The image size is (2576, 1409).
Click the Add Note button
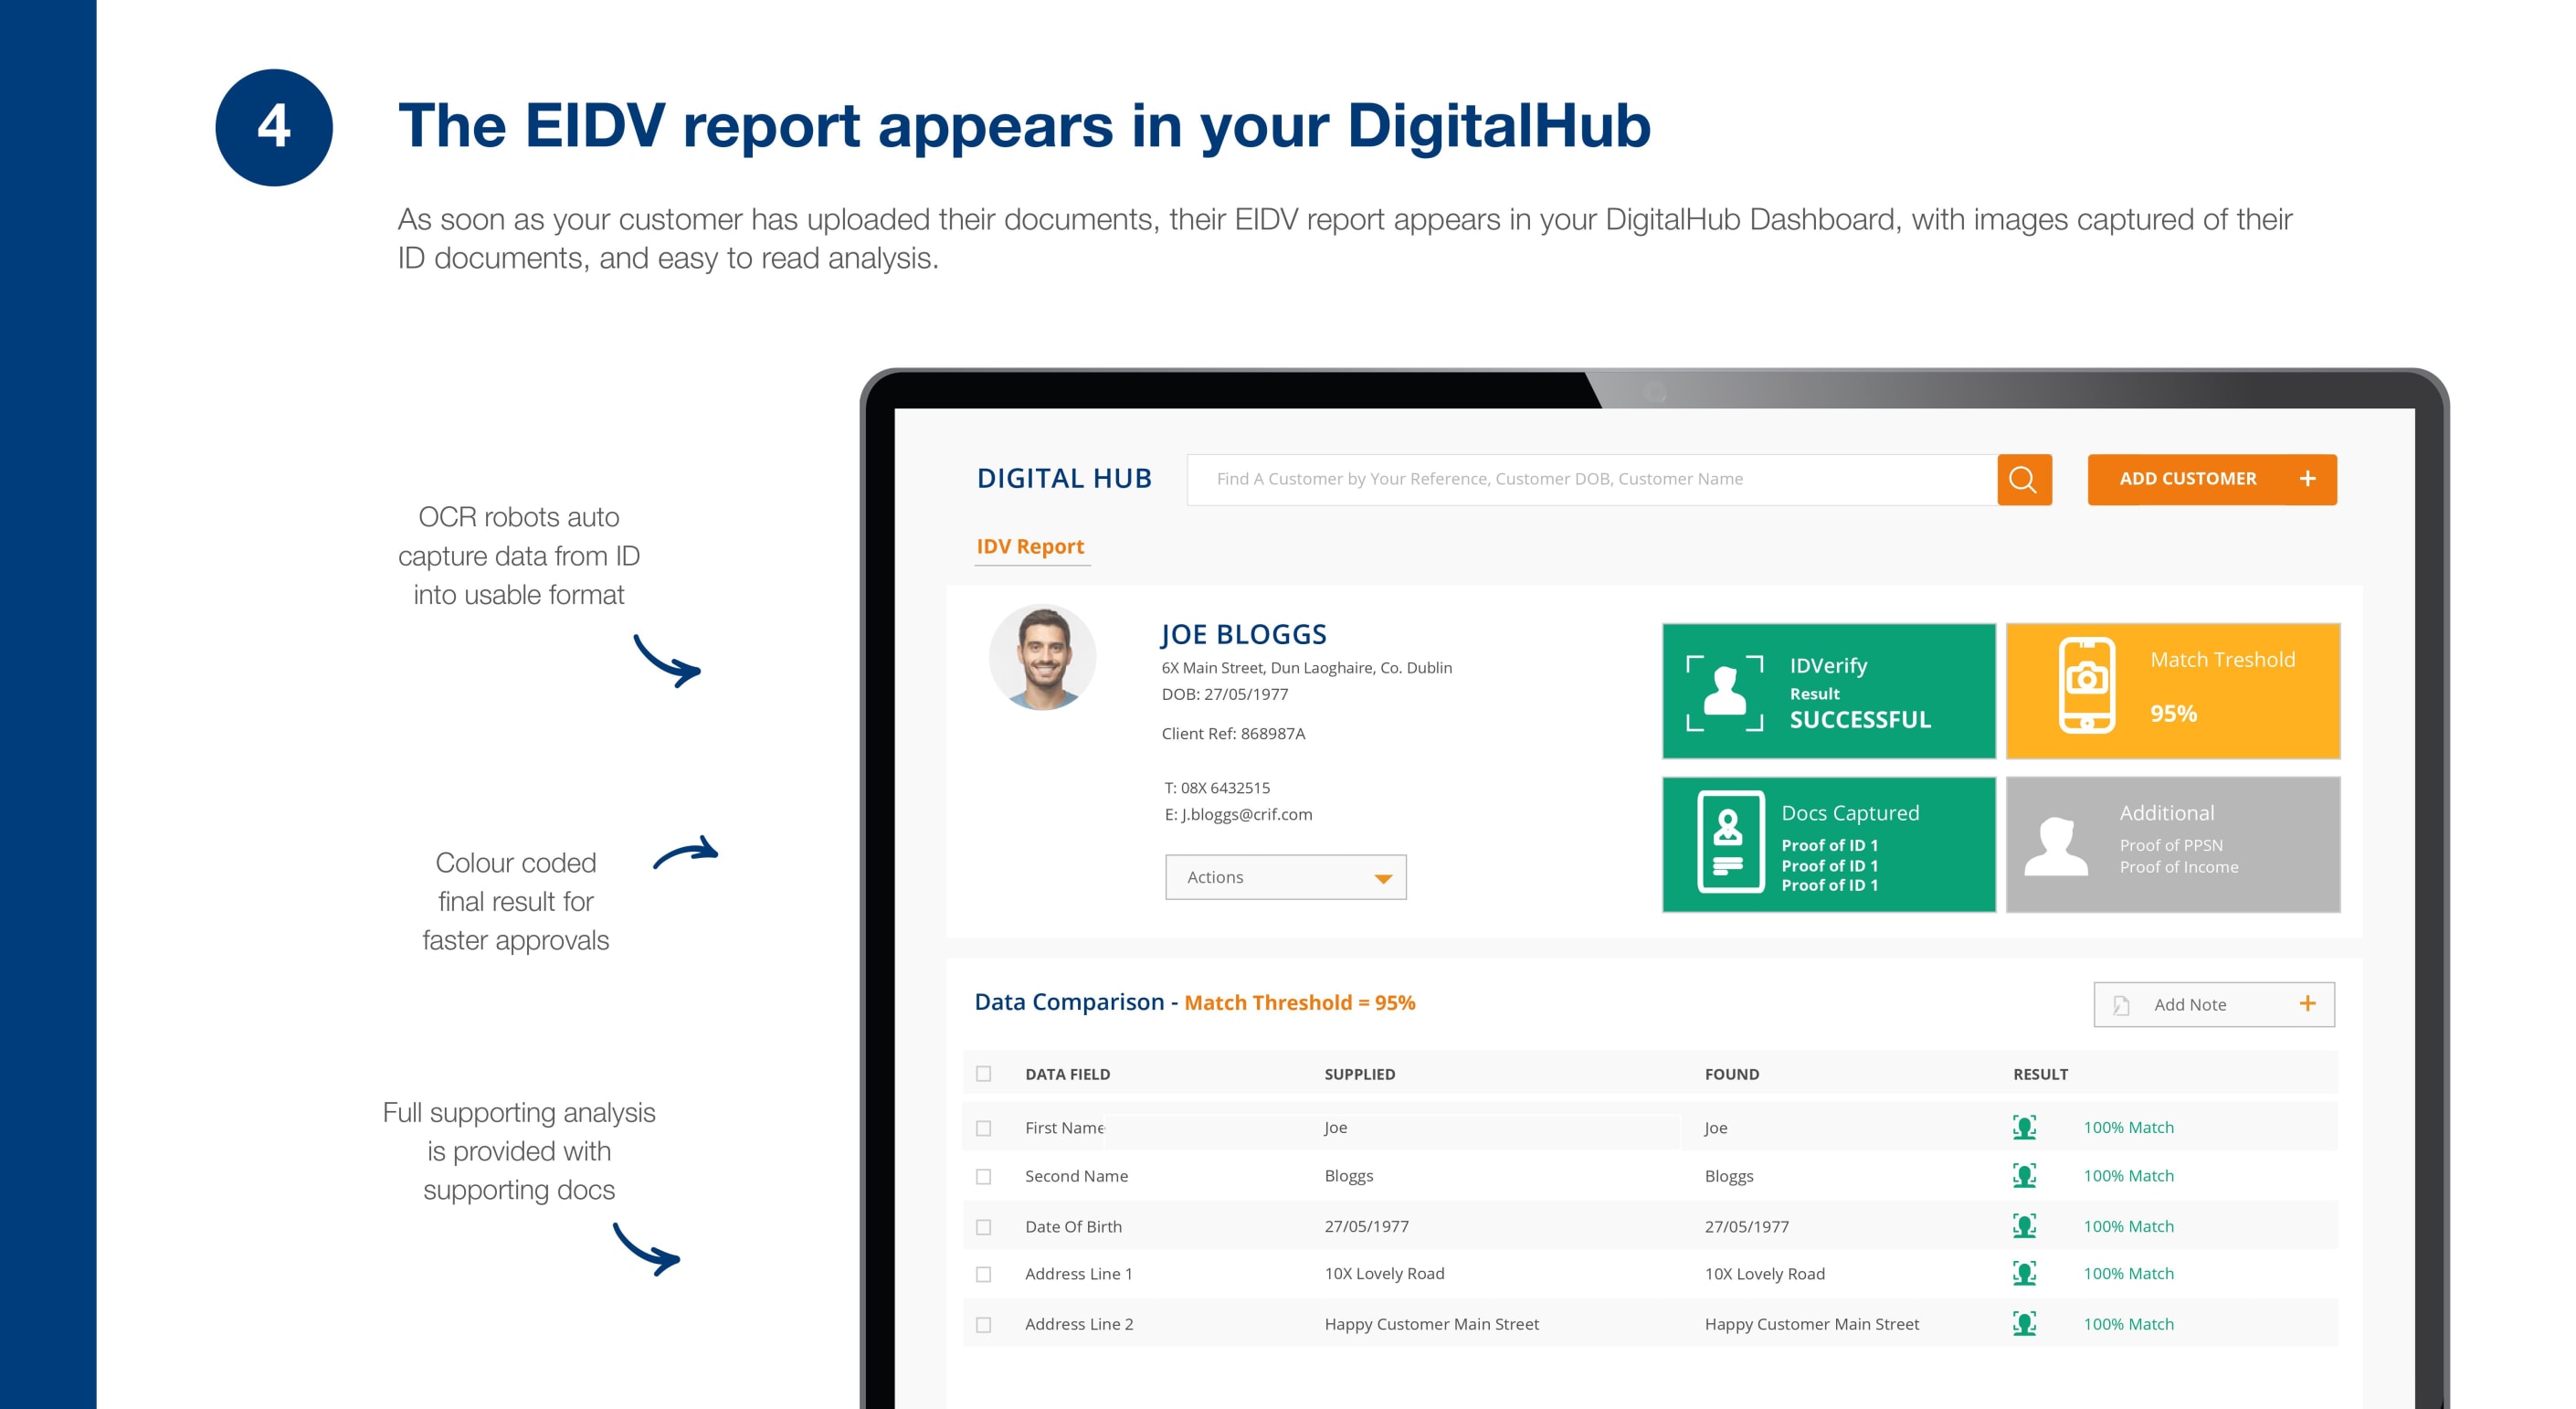coord(2190,1004)
